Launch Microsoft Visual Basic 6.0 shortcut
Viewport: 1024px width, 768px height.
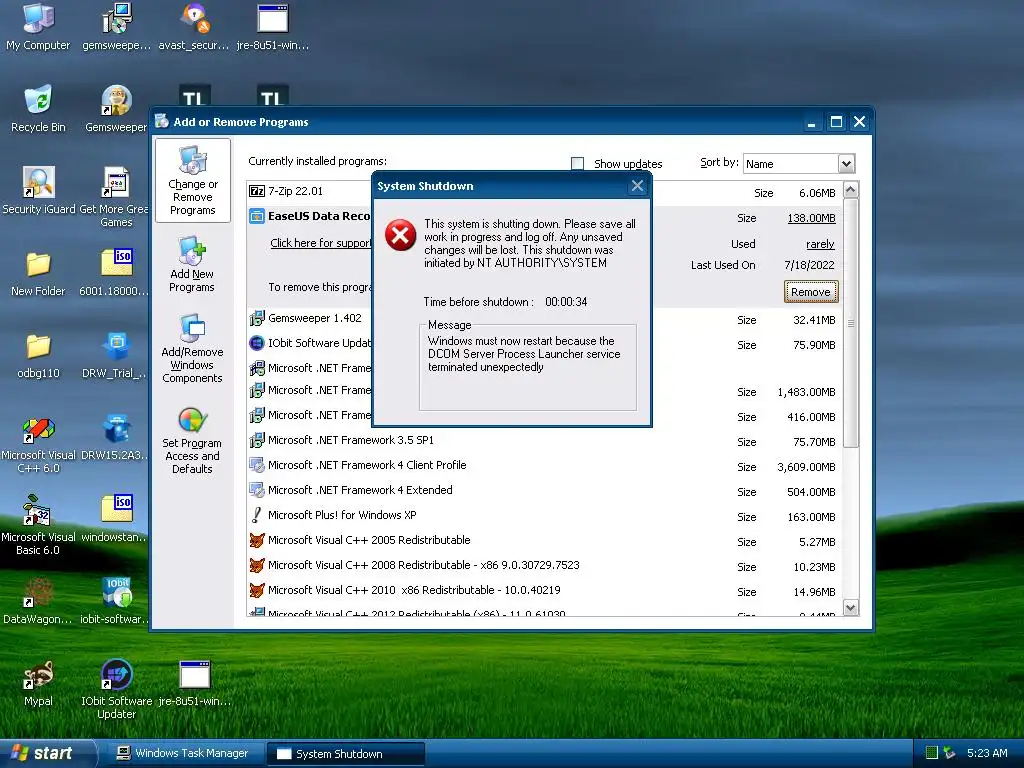(38, 526)
